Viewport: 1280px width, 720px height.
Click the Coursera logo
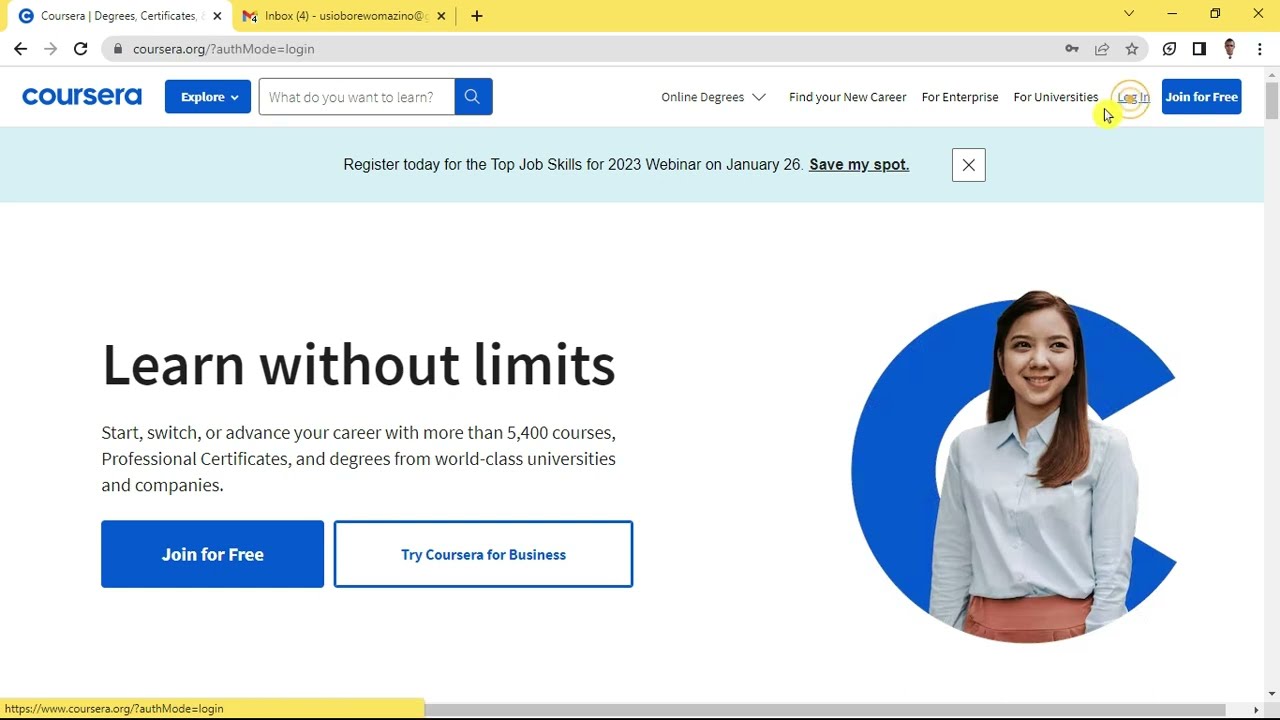click(82, 97)
